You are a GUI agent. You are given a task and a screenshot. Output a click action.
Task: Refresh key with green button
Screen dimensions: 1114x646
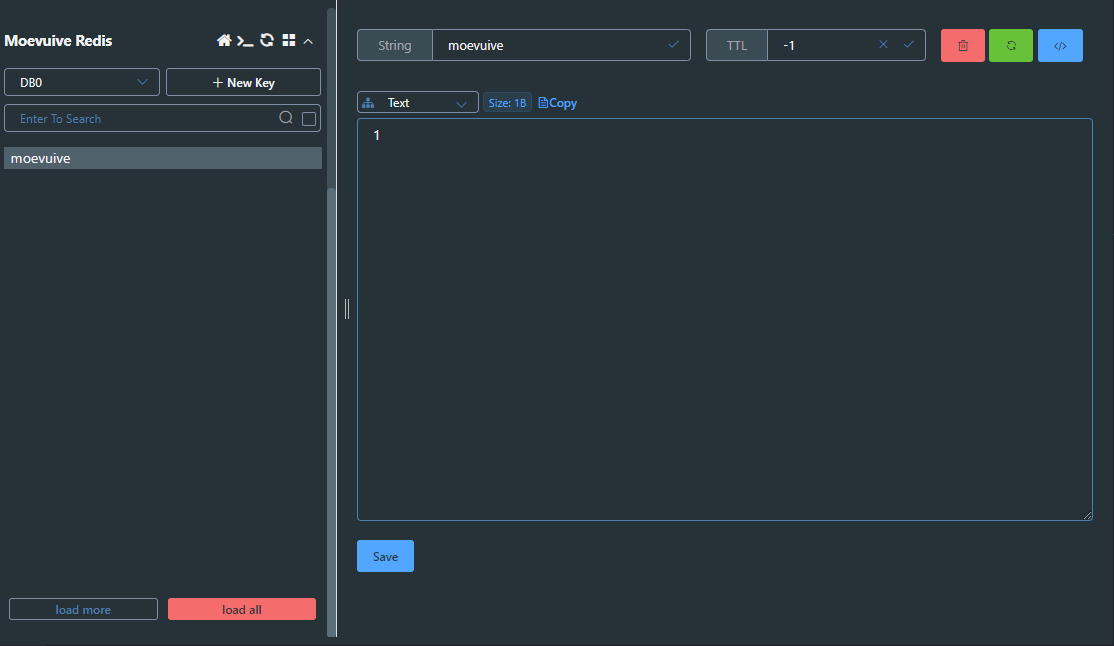[x=1011, y=45]
